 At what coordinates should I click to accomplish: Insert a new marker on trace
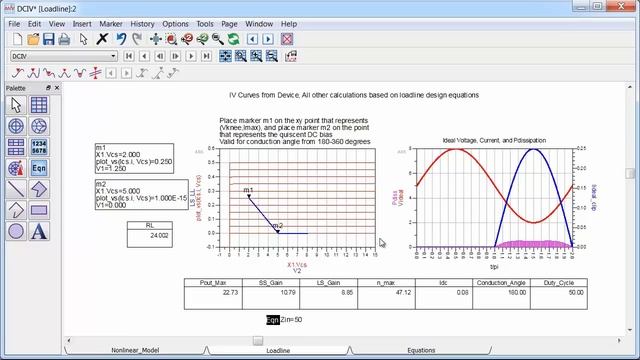coord(18,73)
